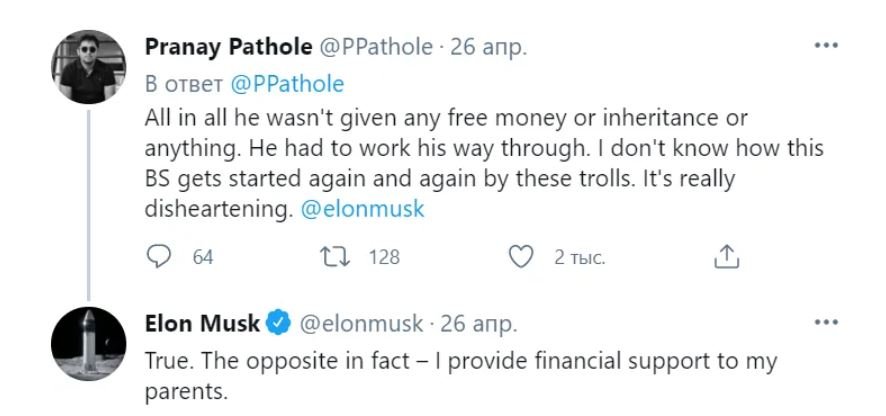Screen dimensions: 886x416
Task: Retweet Pranay Pathole's tweet
Action: (335, 257)
